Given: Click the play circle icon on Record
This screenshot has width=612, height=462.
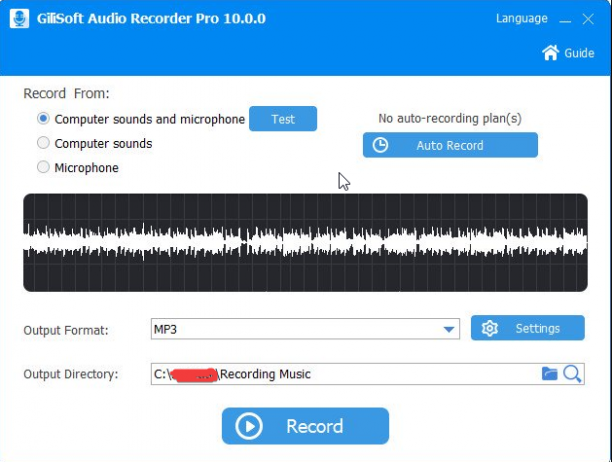Looking at the screenshot, I should 249,426.
